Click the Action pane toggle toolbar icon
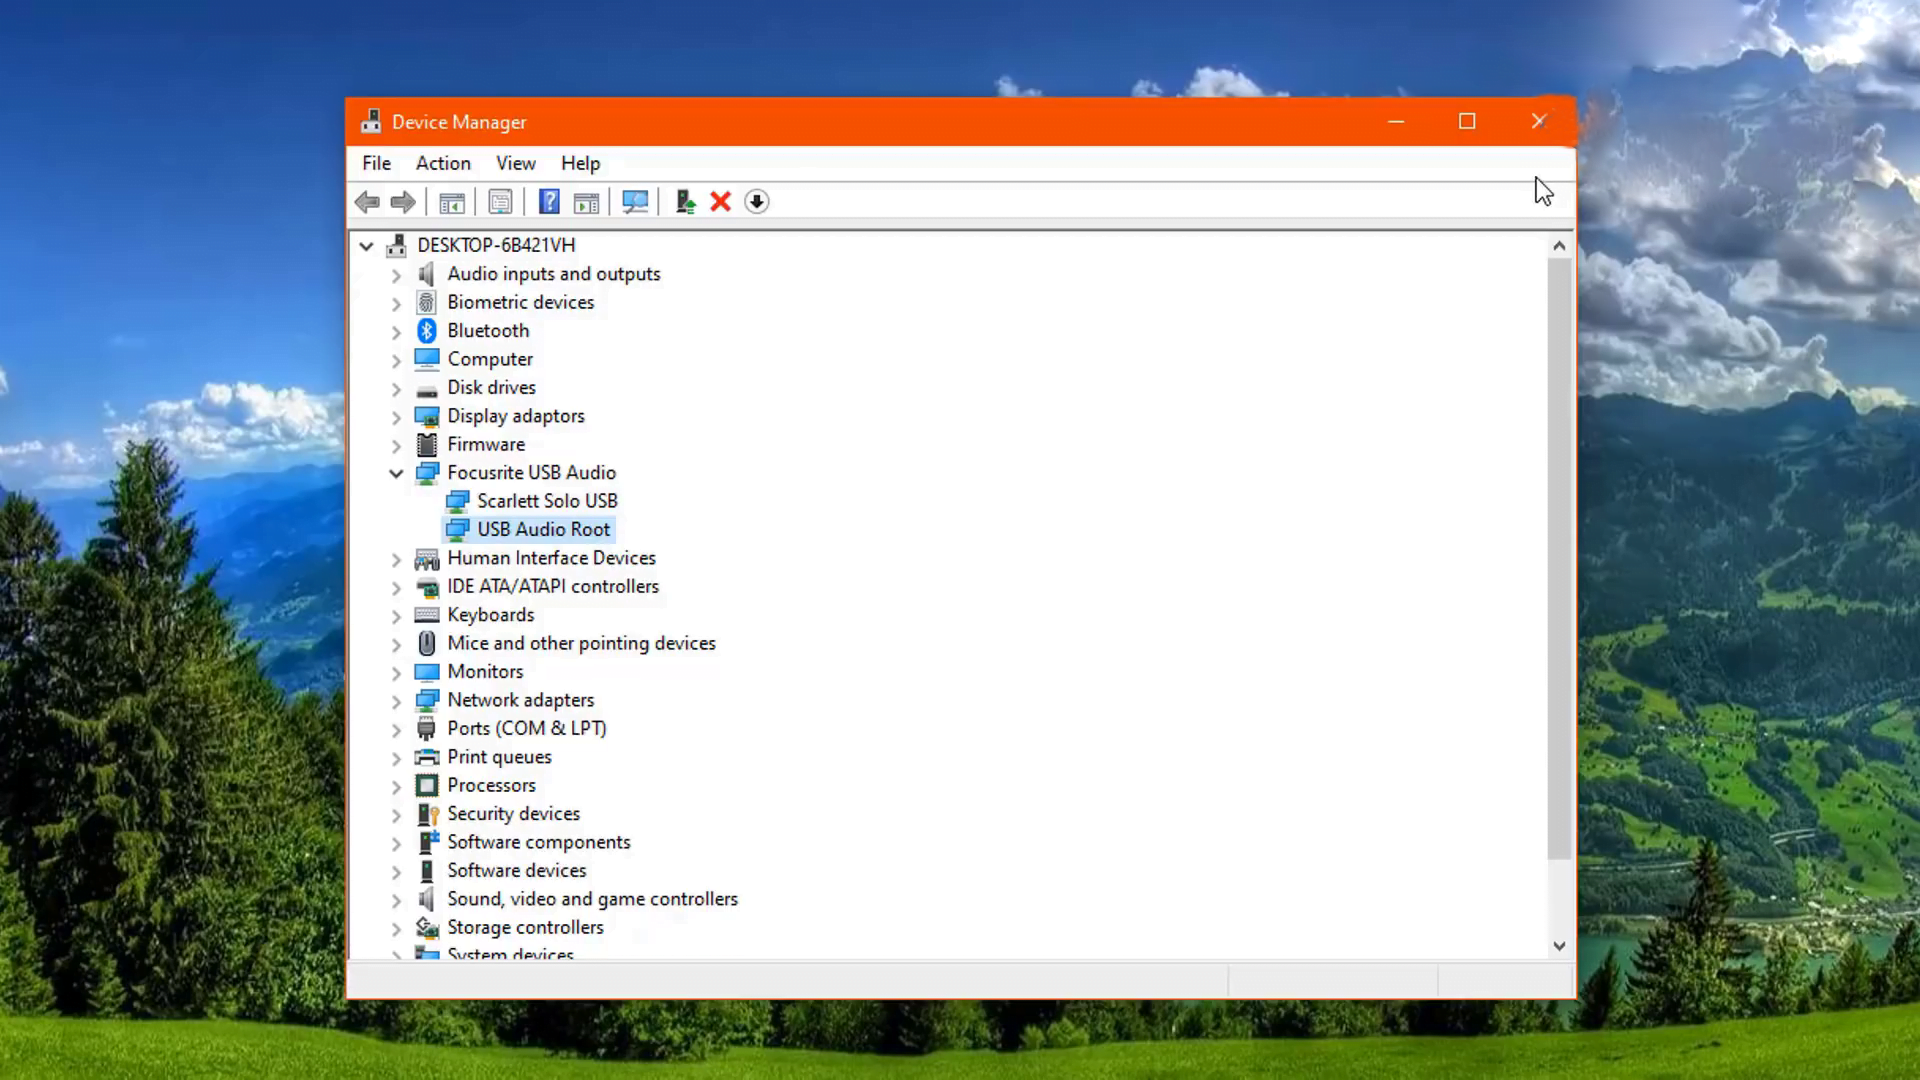Image resolution: width=1920 pixels, height=1080 pixels. click(x=586, y=202)
